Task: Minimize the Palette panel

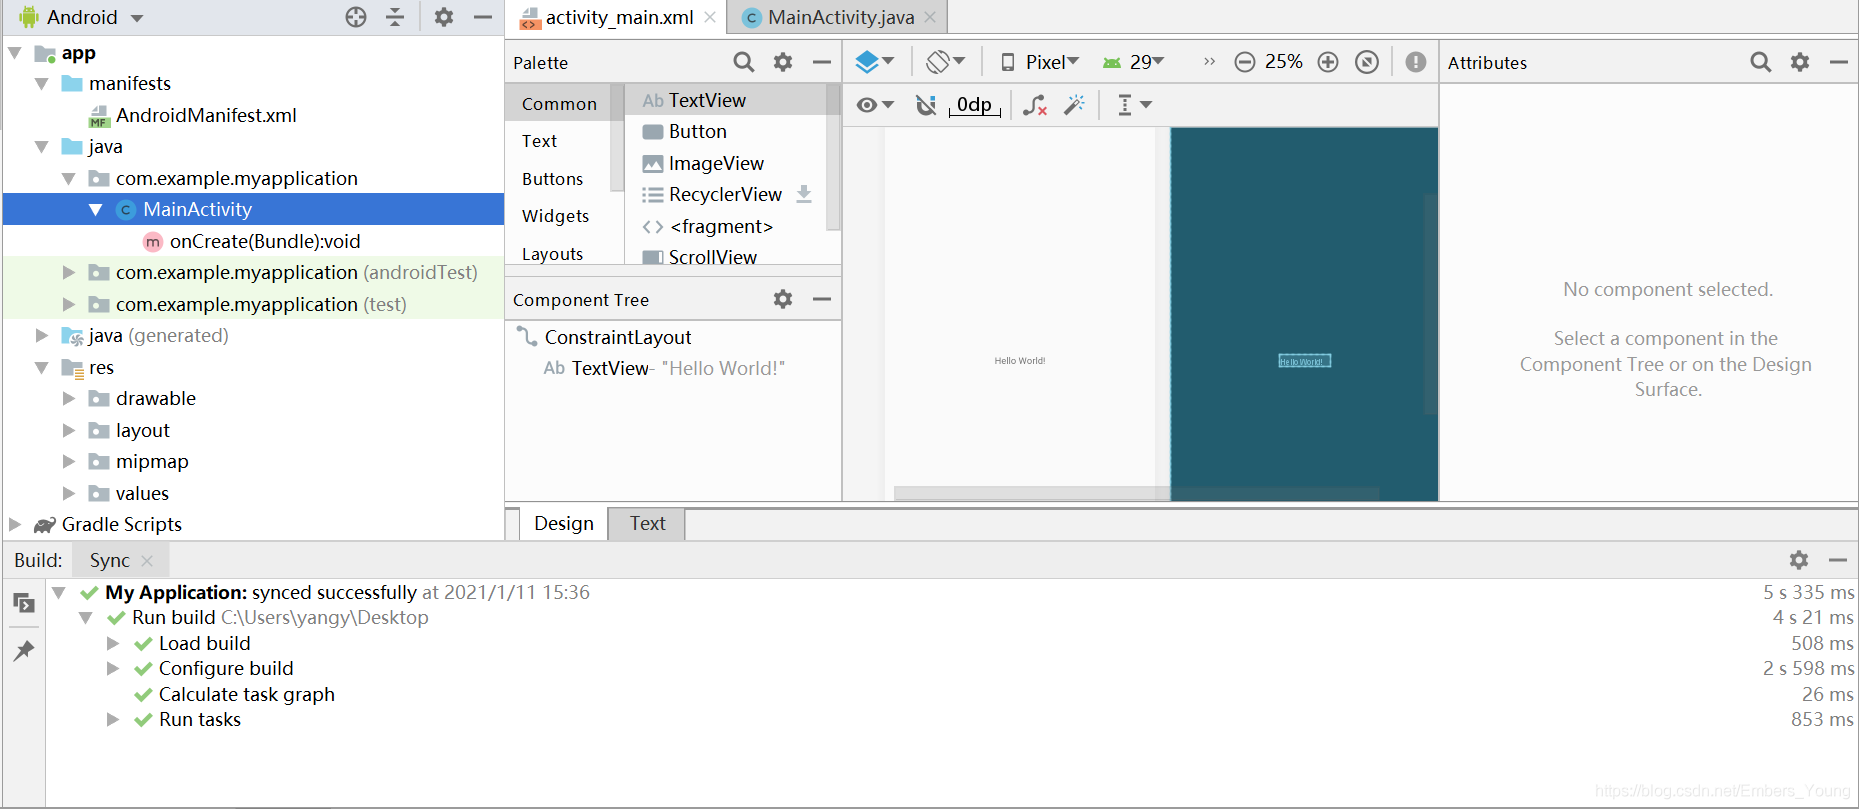Action: pos(822,62)
